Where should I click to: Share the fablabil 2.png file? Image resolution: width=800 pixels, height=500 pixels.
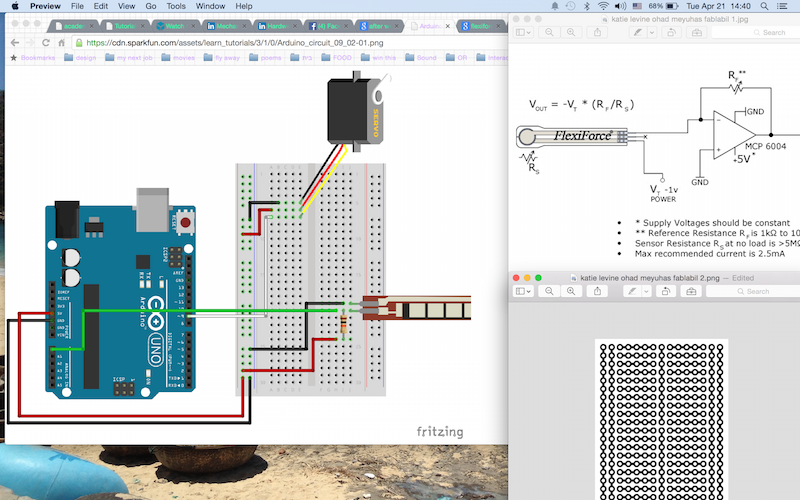point(597,291)
